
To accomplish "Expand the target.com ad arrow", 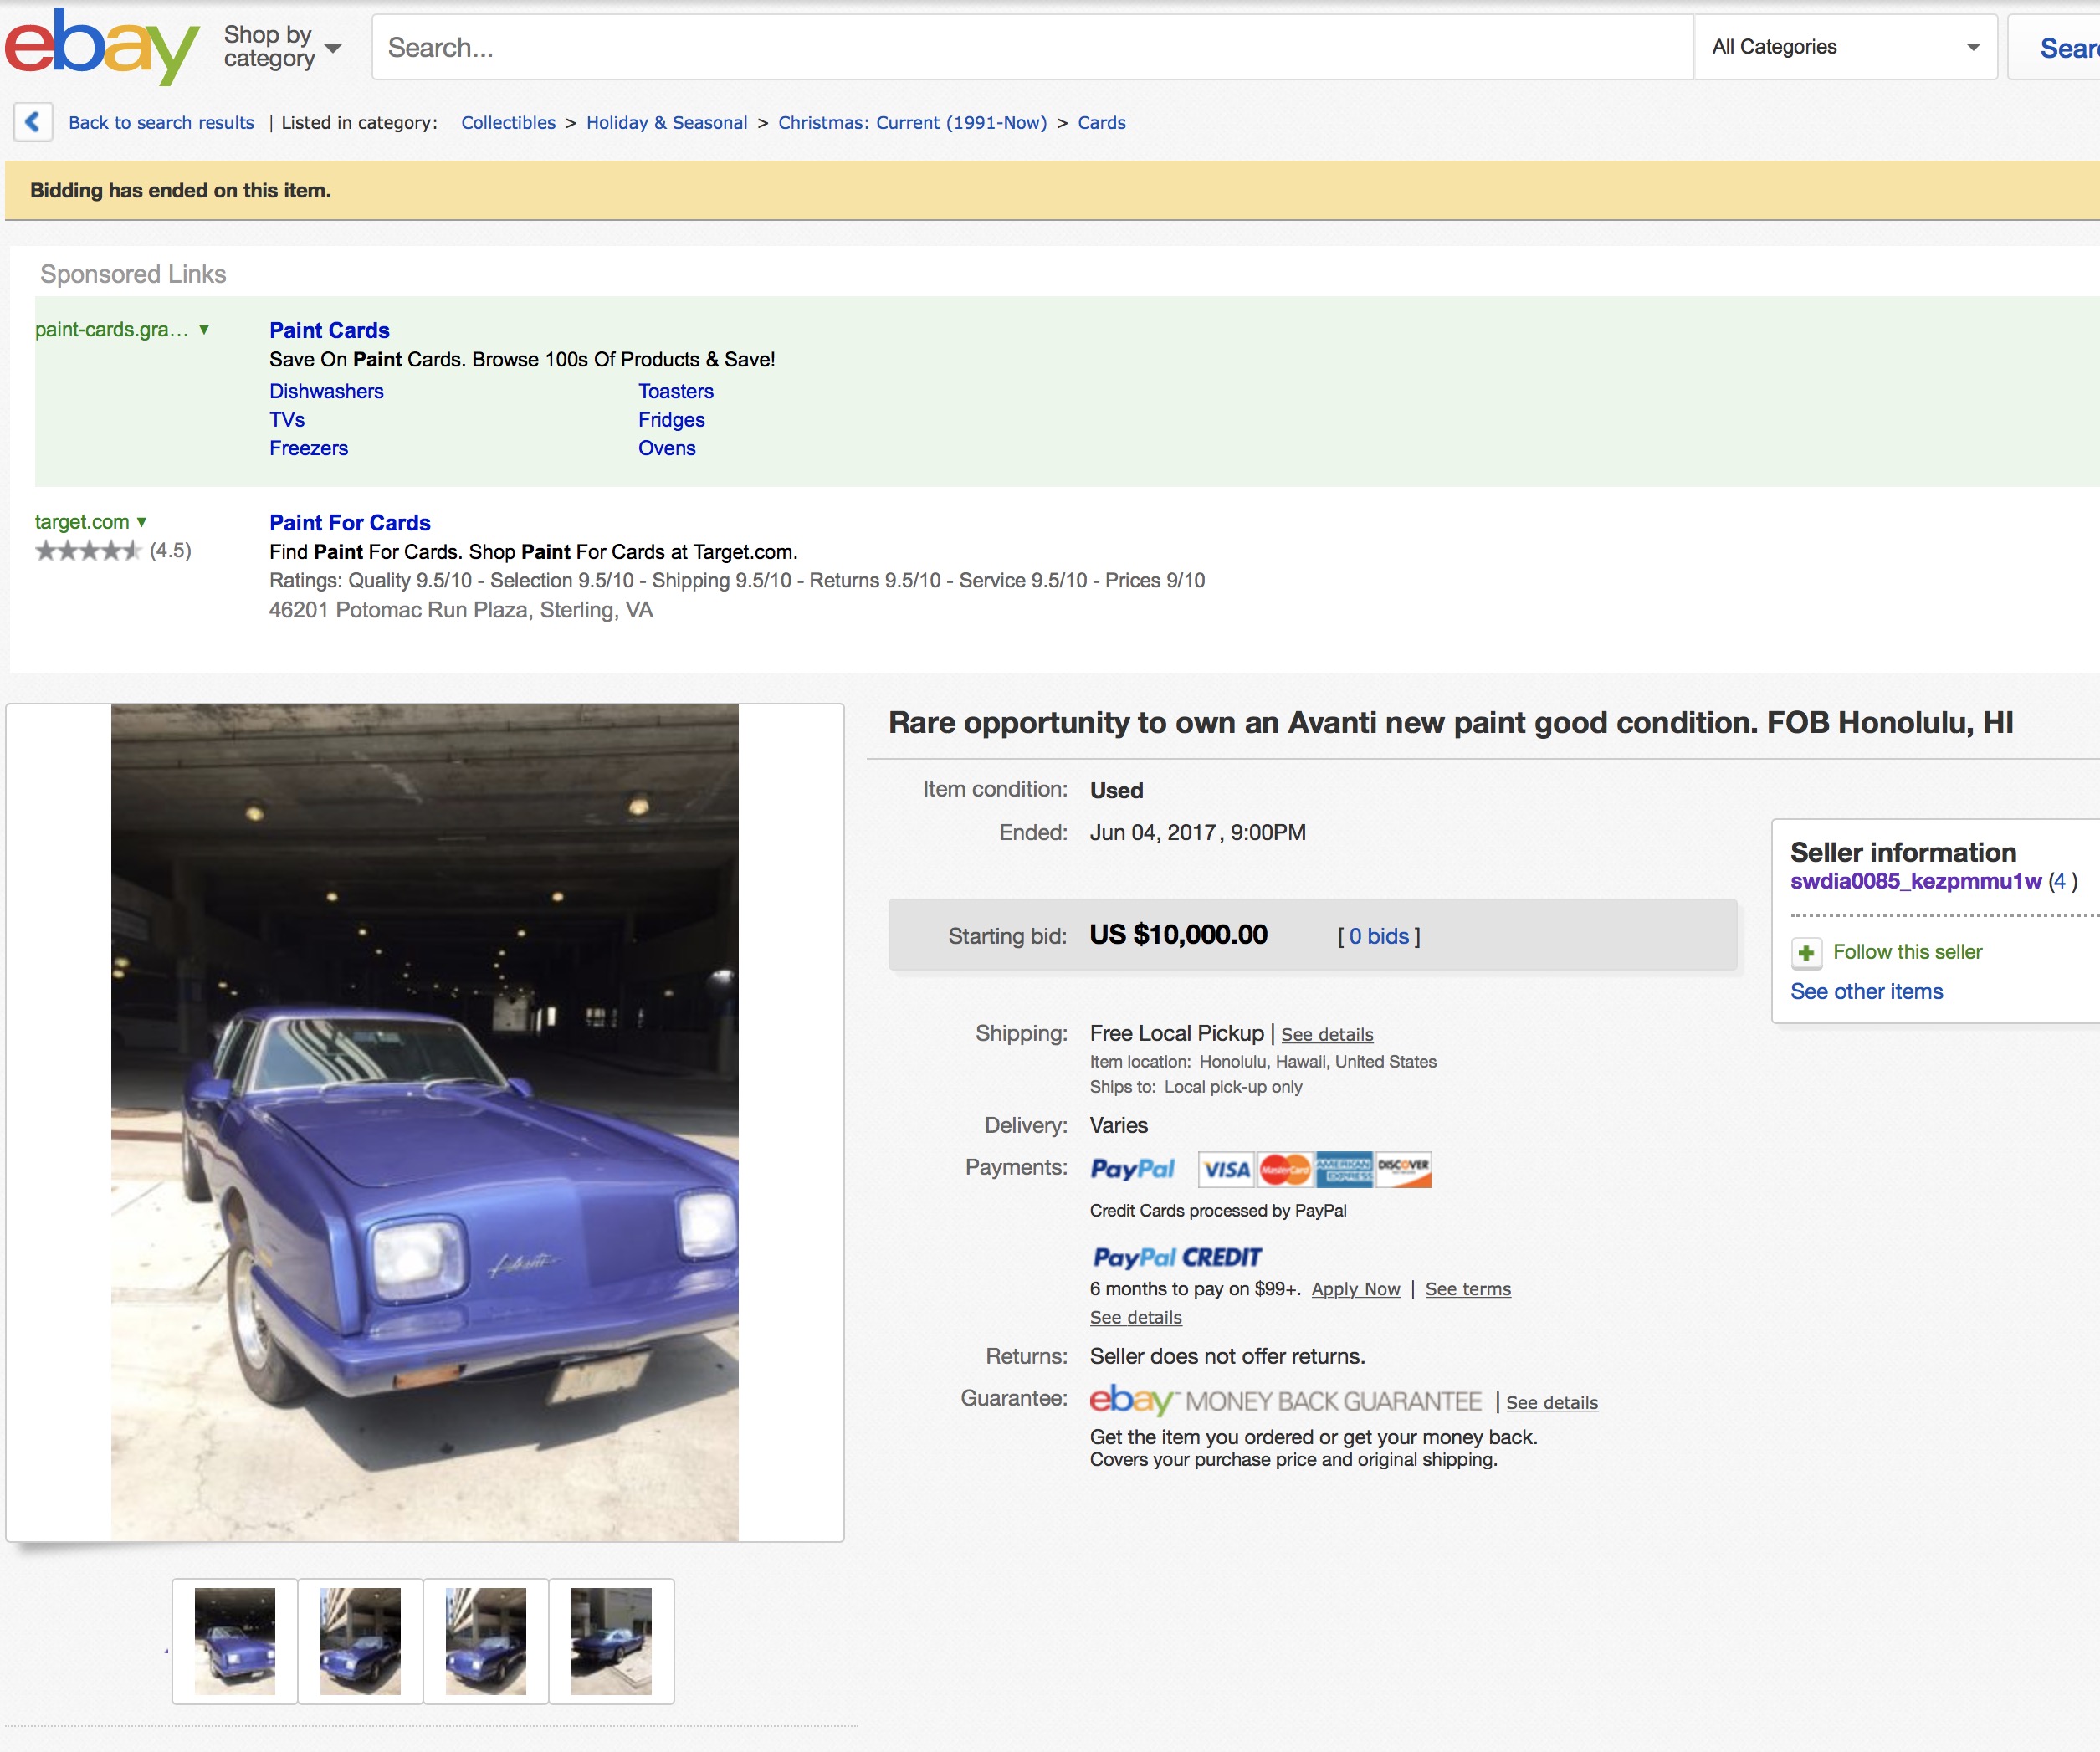I will [x=142, y=521].
